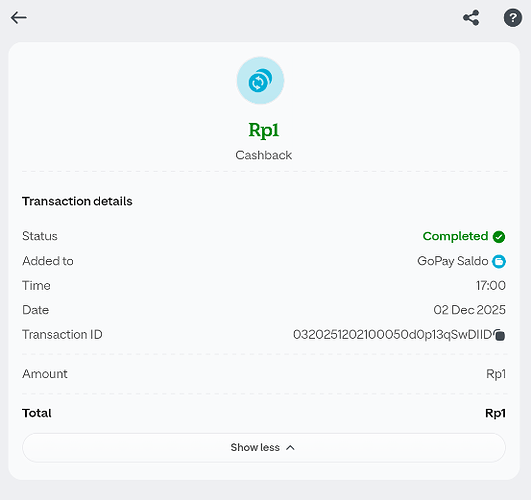Click the 02 Dec 2025 date value
531x500 pixels.
coord(469,310)
